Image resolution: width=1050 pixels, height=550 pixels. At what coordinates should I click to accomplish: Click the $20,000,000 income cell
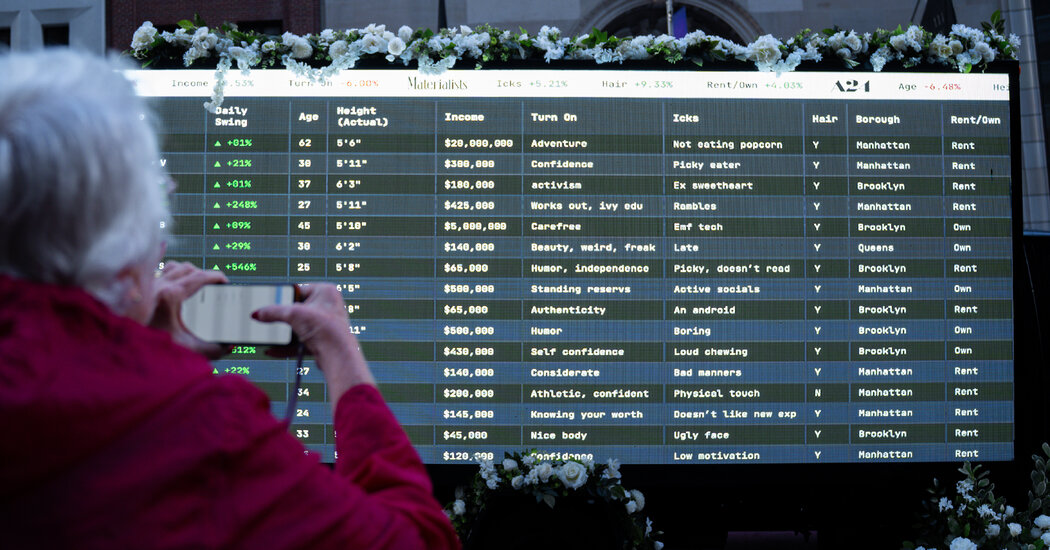(x=478, y=144)
